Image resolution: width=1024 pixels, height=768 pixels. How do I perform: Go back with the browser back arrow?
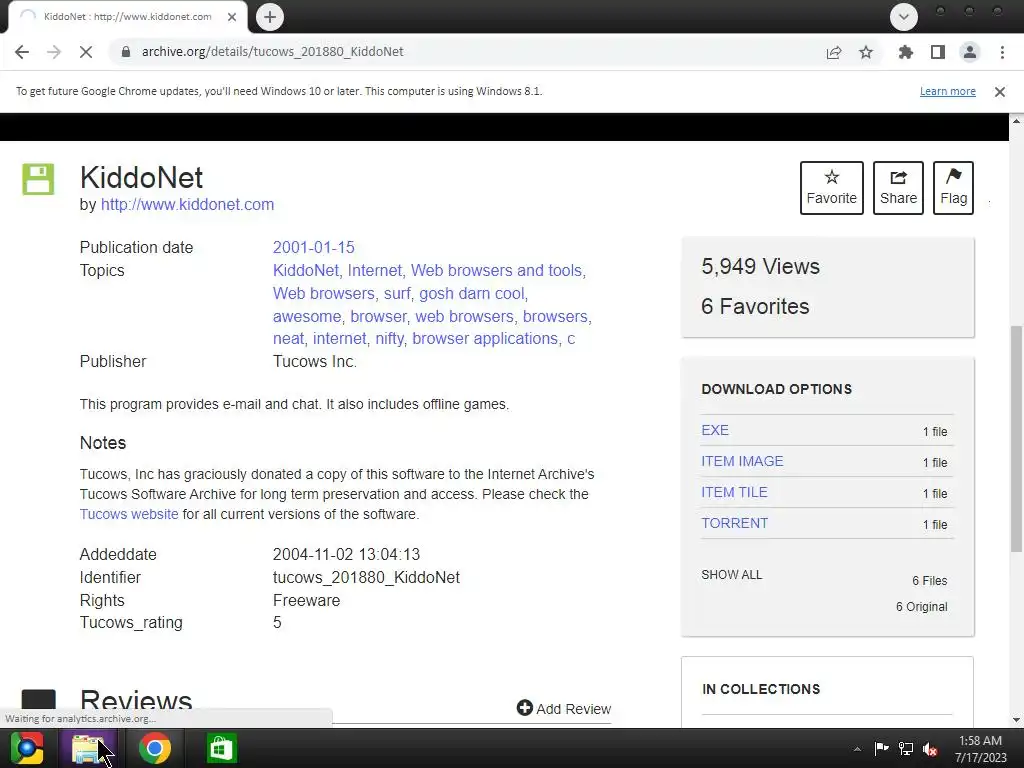click(x=22, y=52)
